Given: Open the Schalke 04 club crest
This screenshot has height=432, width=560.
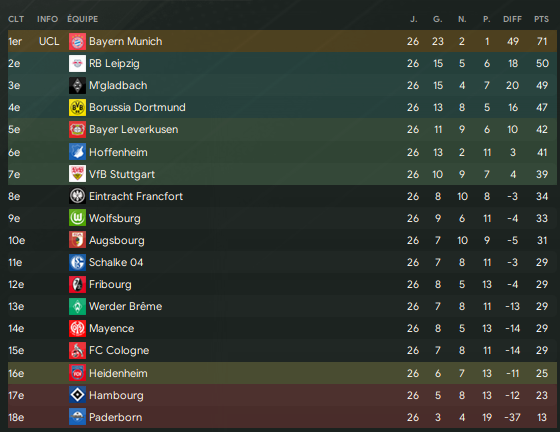Looking at the screenshot, I should (77, 262).
